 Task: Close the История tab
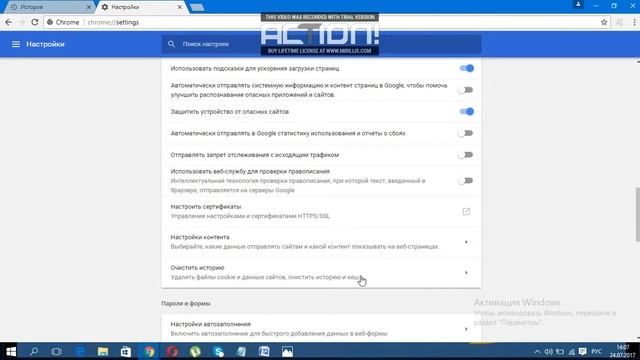pos(89,7)
